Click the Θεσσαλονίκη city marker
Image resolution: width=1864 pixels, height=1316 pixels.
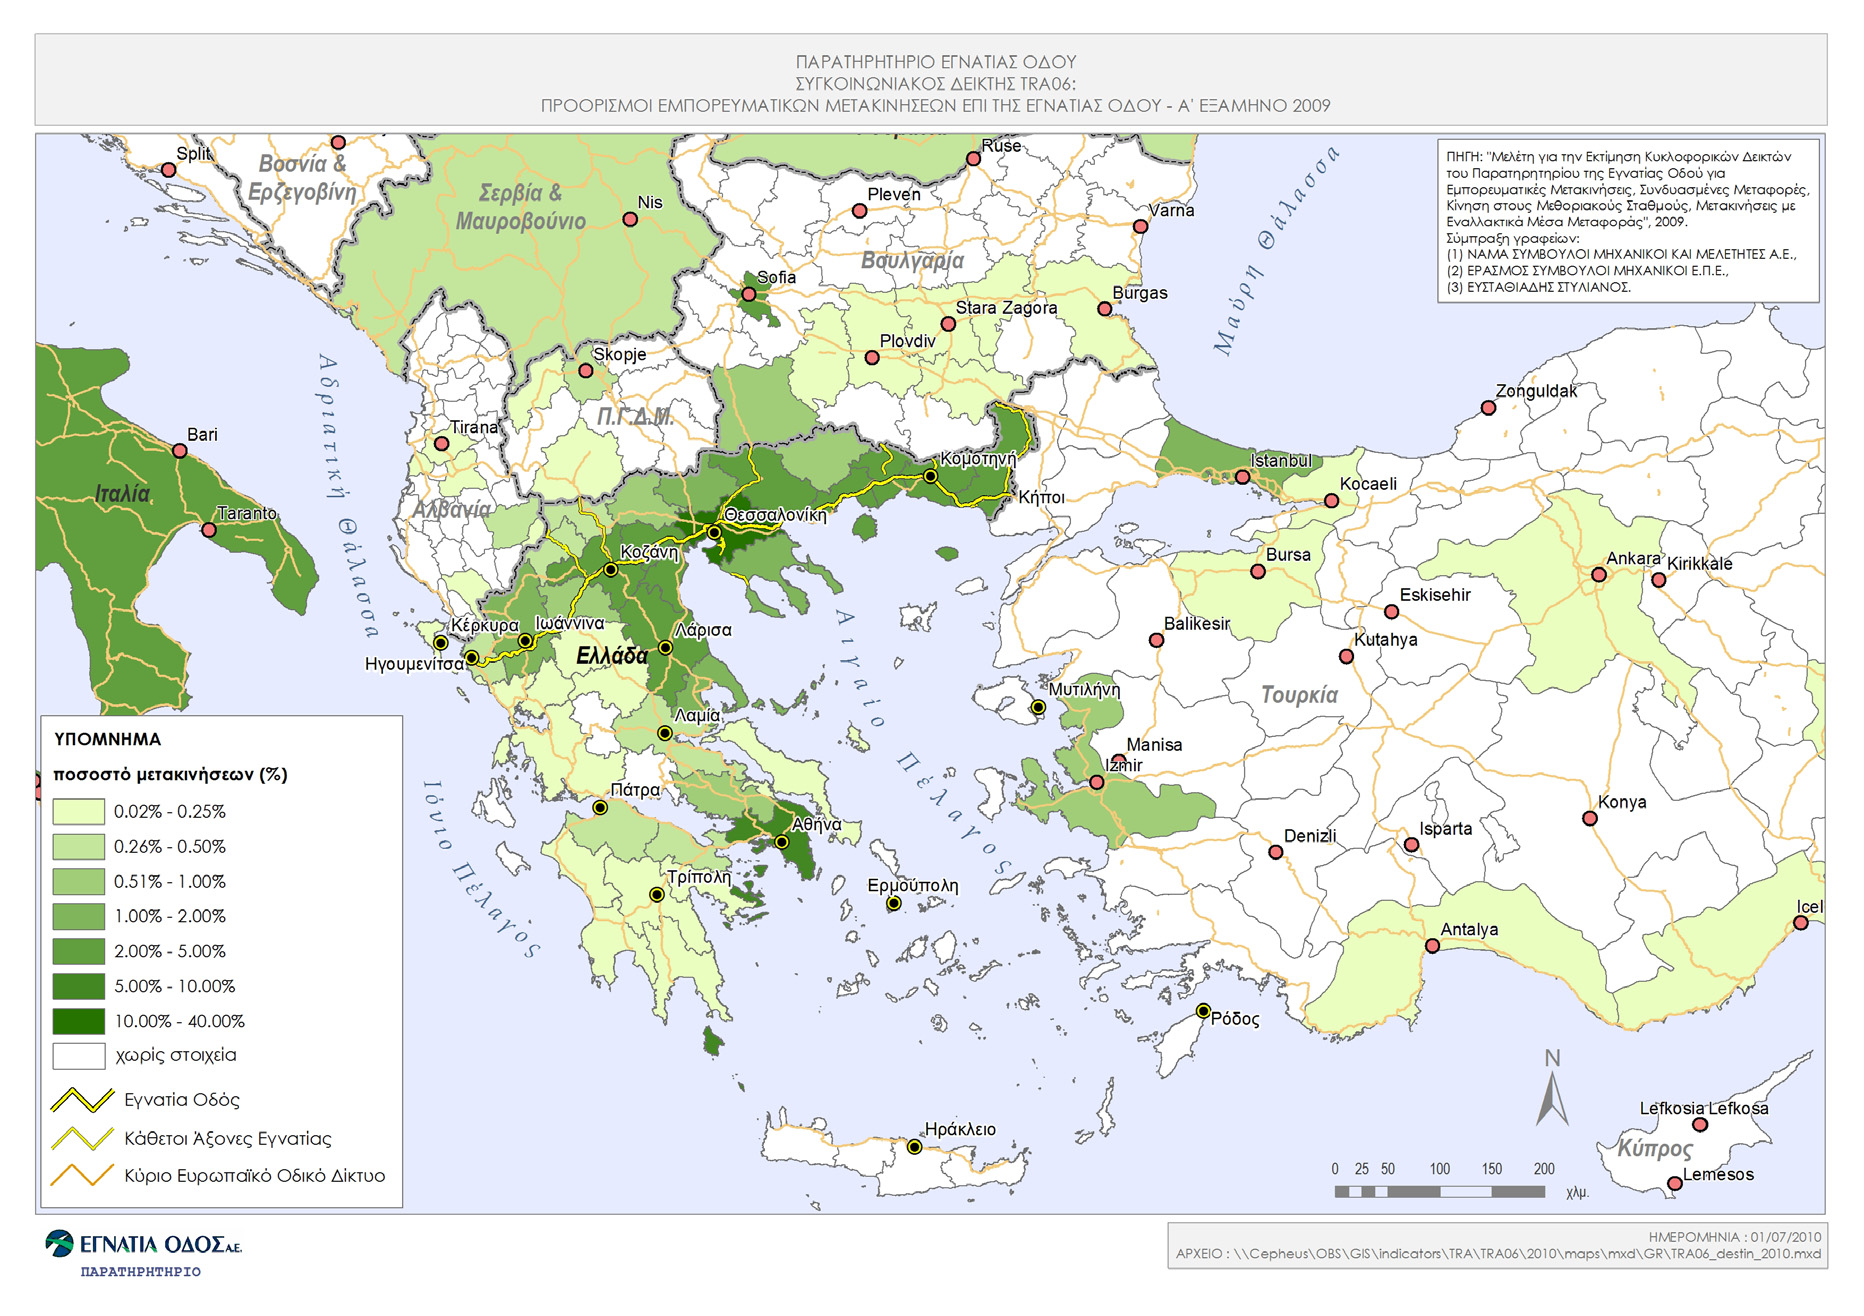click(x=714, y=533)
